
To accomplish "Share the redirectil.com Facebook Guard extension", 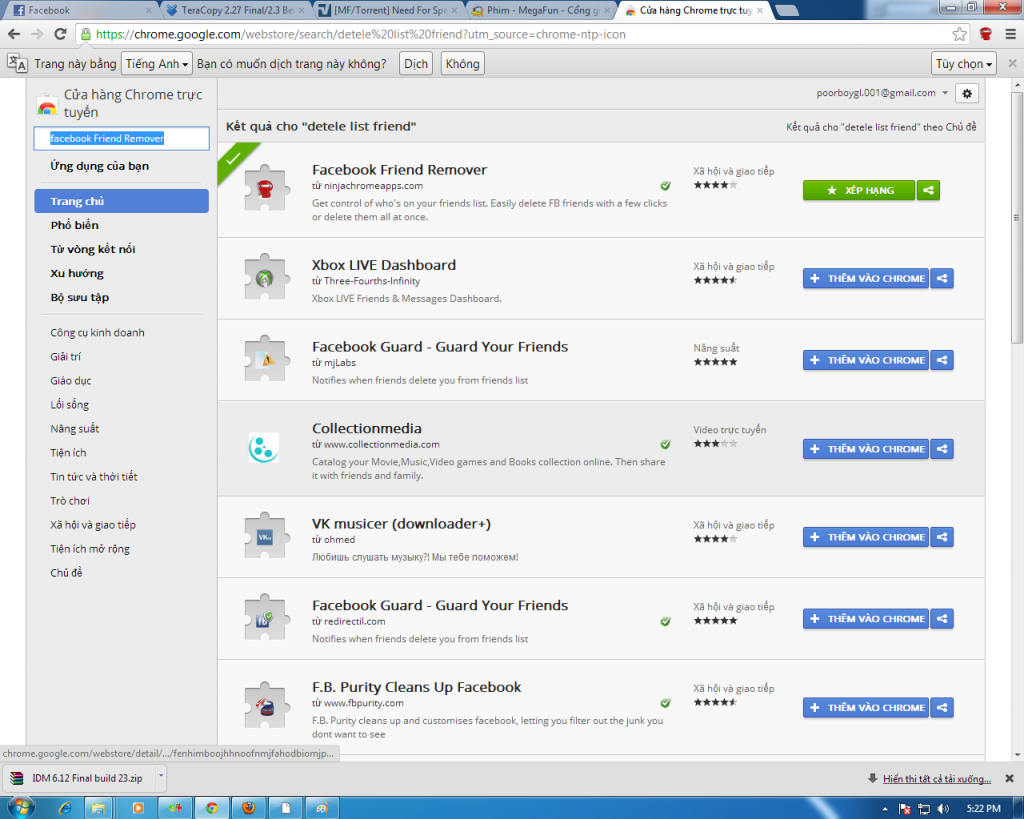I will (942, 618).
